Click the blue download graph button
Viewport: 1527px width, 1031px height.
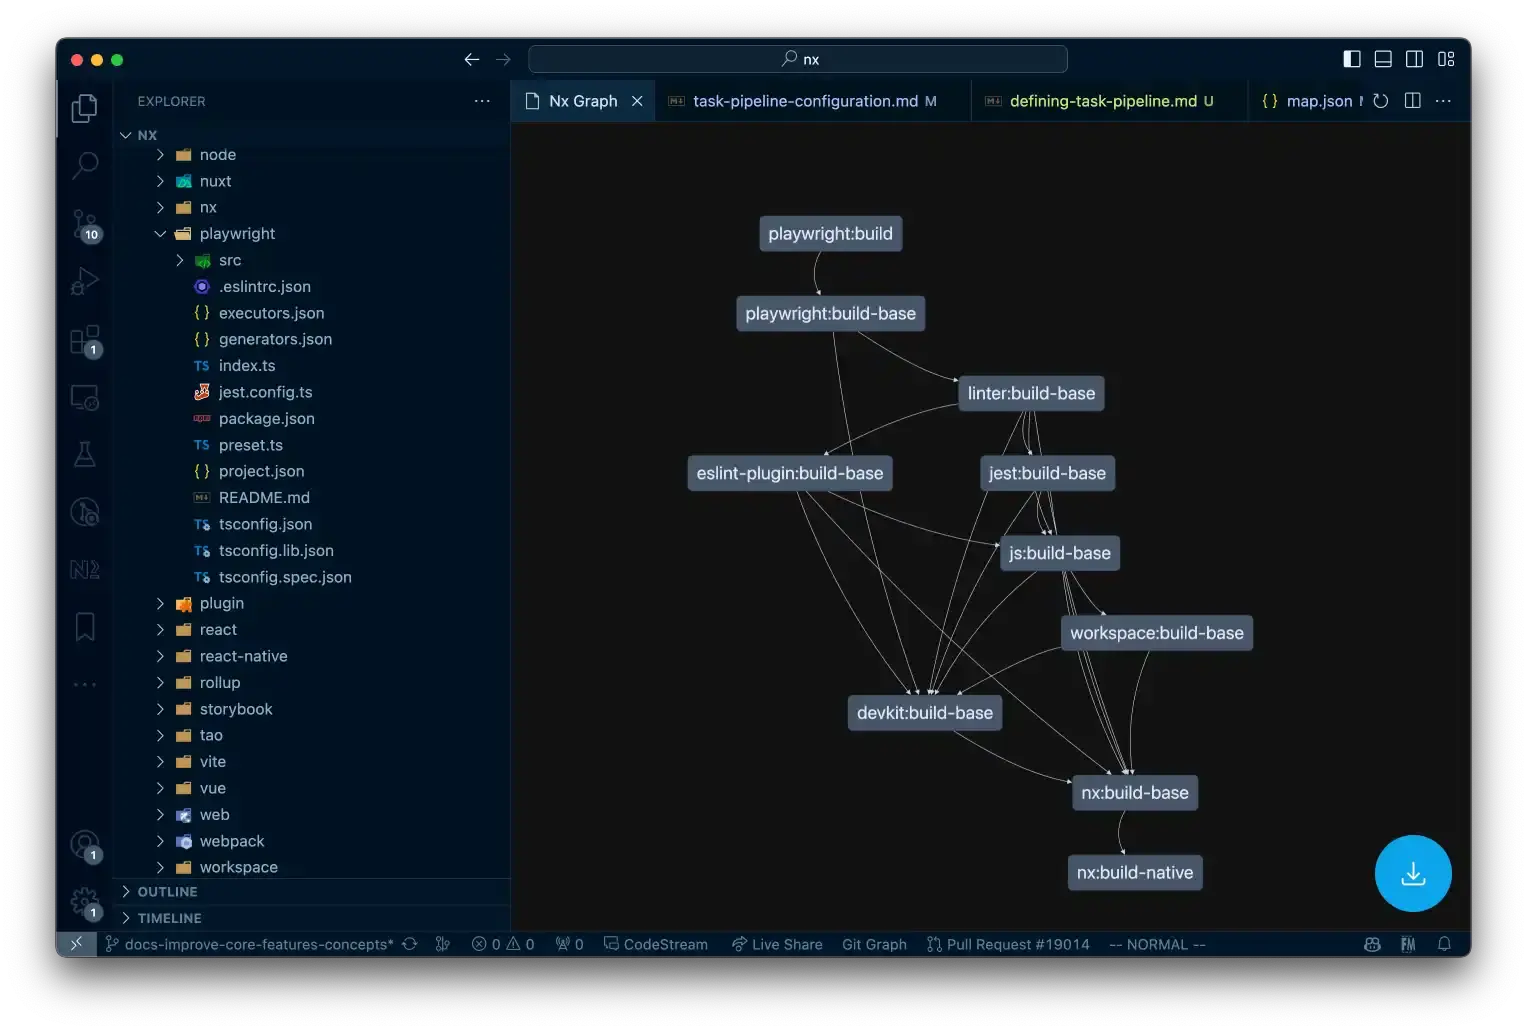[x=1413, y=873]
